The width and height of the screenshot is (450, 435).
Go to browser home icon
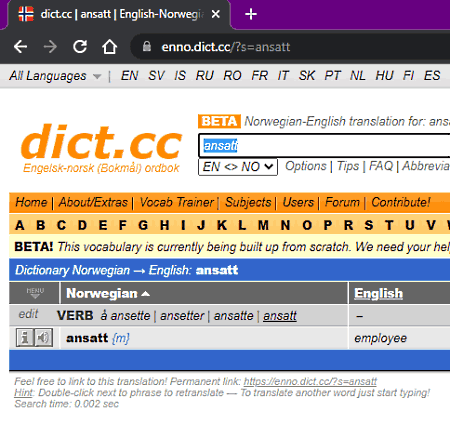point(109,47)
